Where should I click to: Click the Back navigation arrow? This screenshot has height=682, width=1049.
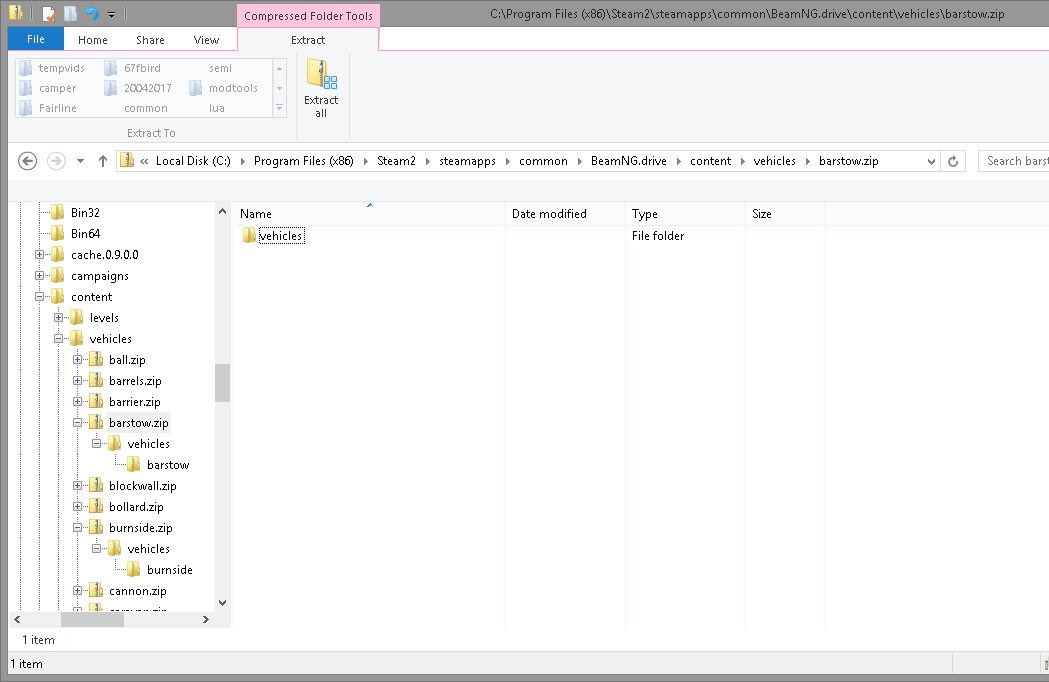[x=27, y=161]
